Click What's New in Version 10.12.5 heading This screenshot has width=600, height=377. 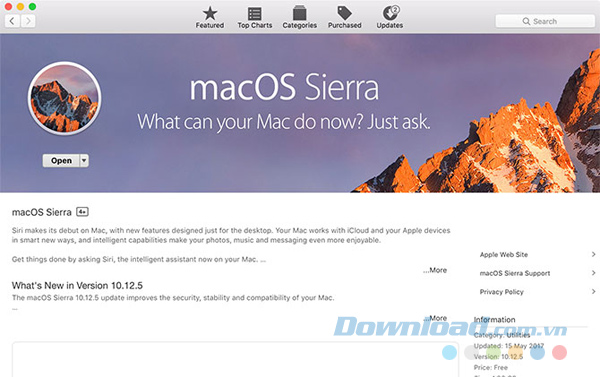pos(77,286)
